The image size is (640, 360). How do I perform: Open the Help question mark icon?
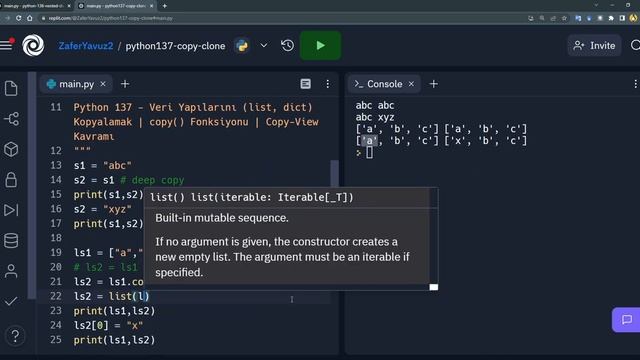pyautogui.click(x=15, y=336)
